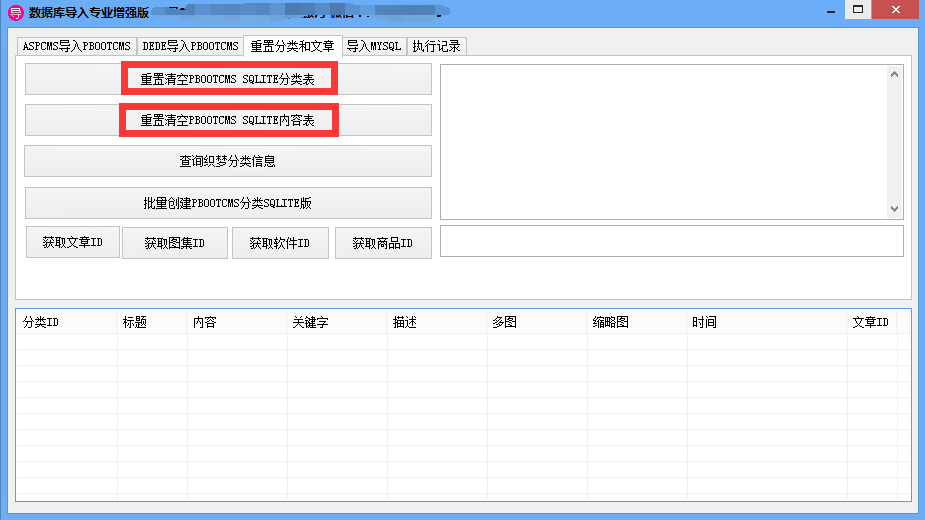Click the 分类ID column header
The height and width of the screenshot is (520, 925).
point(66,322)
